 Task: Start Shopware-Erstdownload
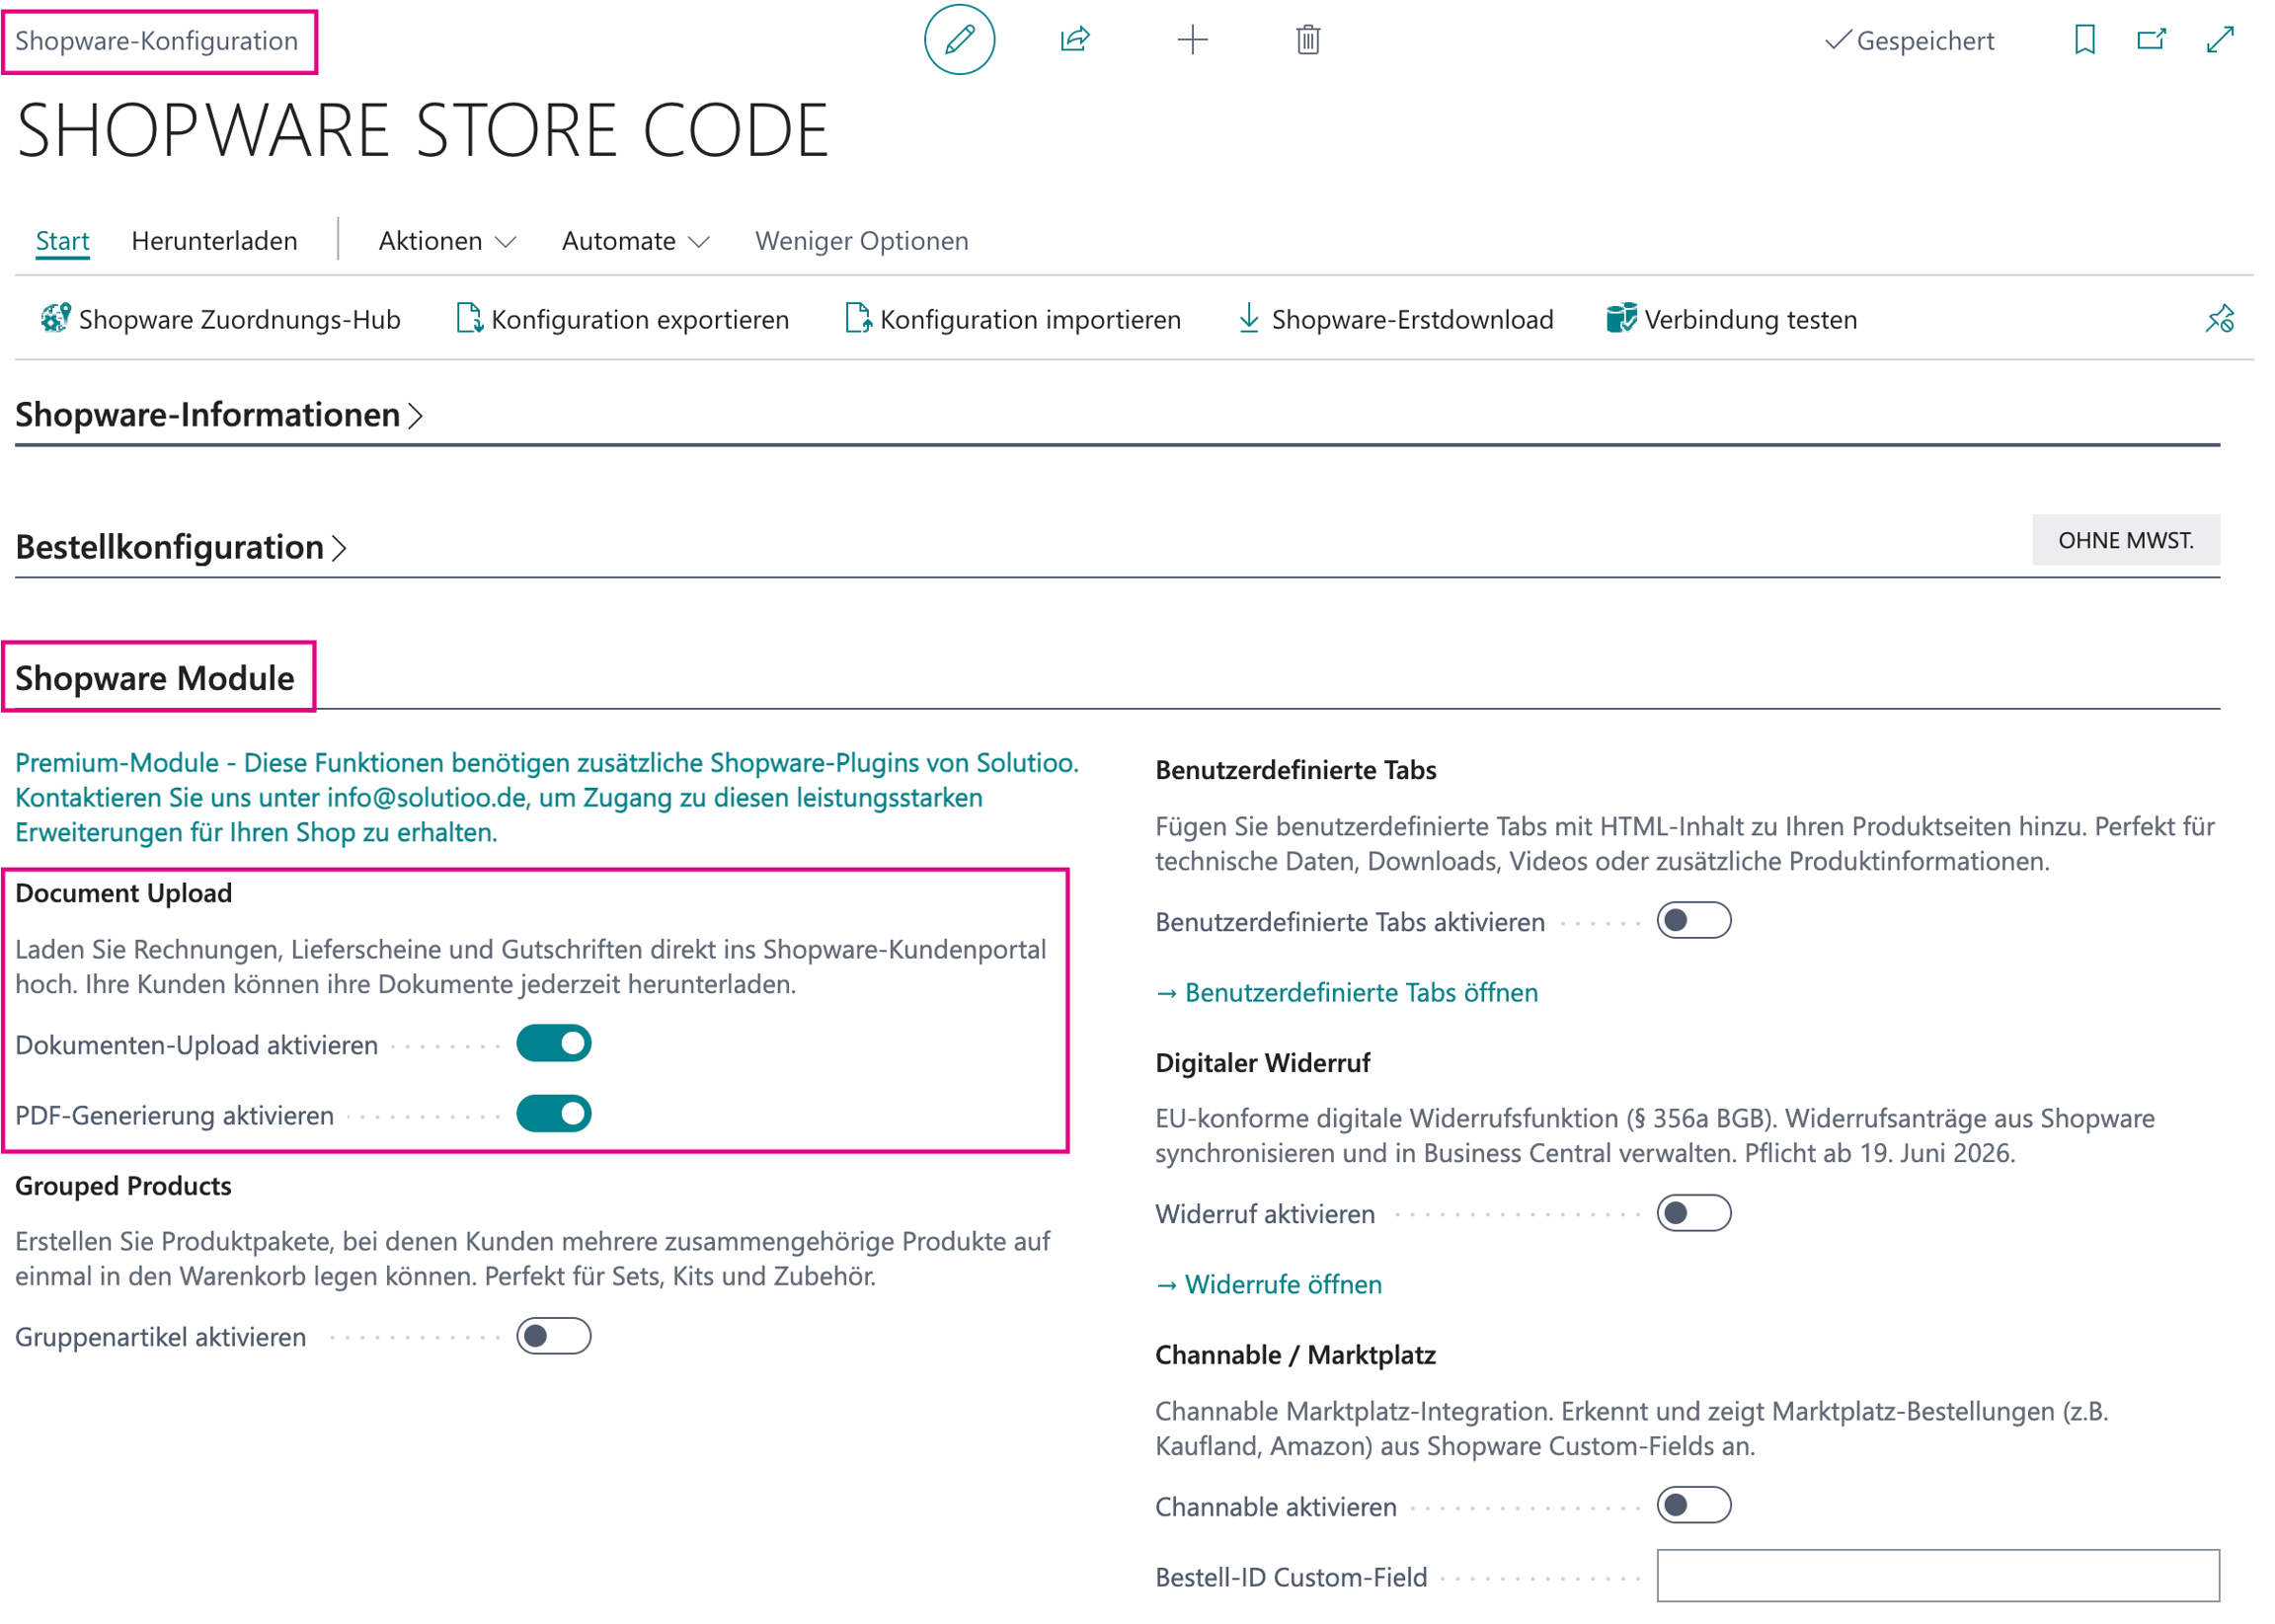[x=1395, y=319]
